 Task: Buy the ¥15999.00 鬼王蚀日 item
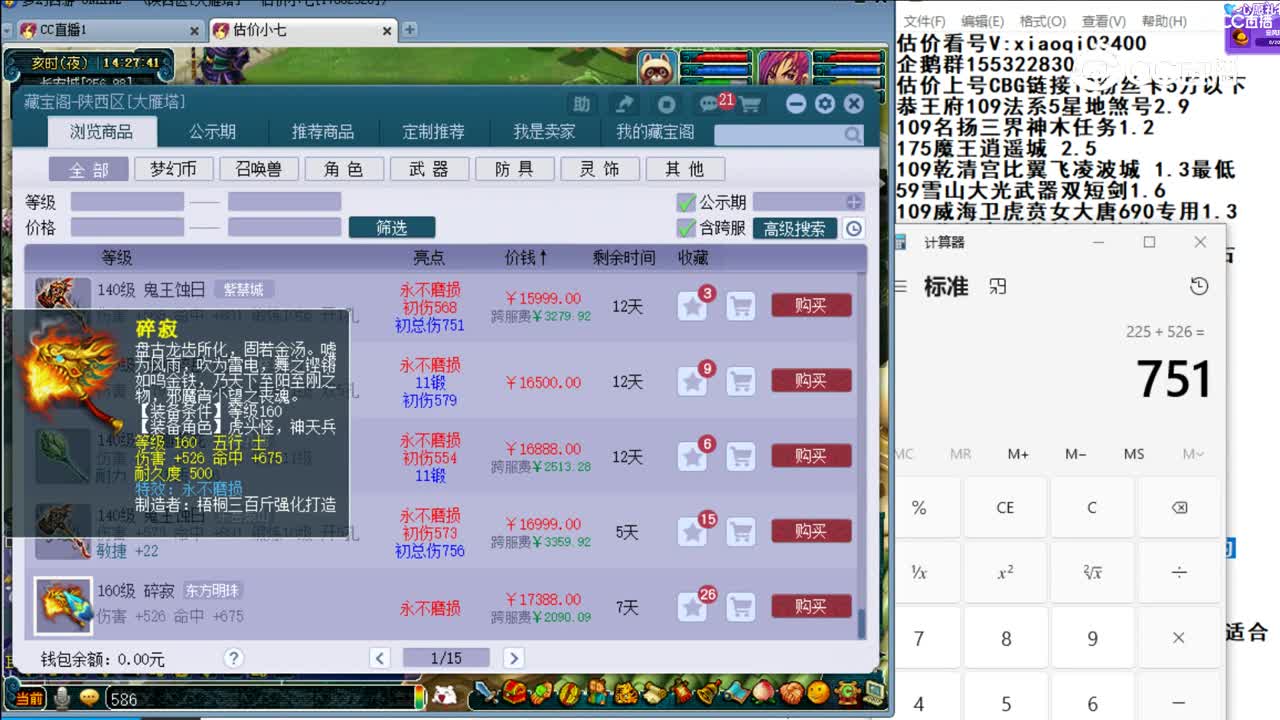(811, 305)
